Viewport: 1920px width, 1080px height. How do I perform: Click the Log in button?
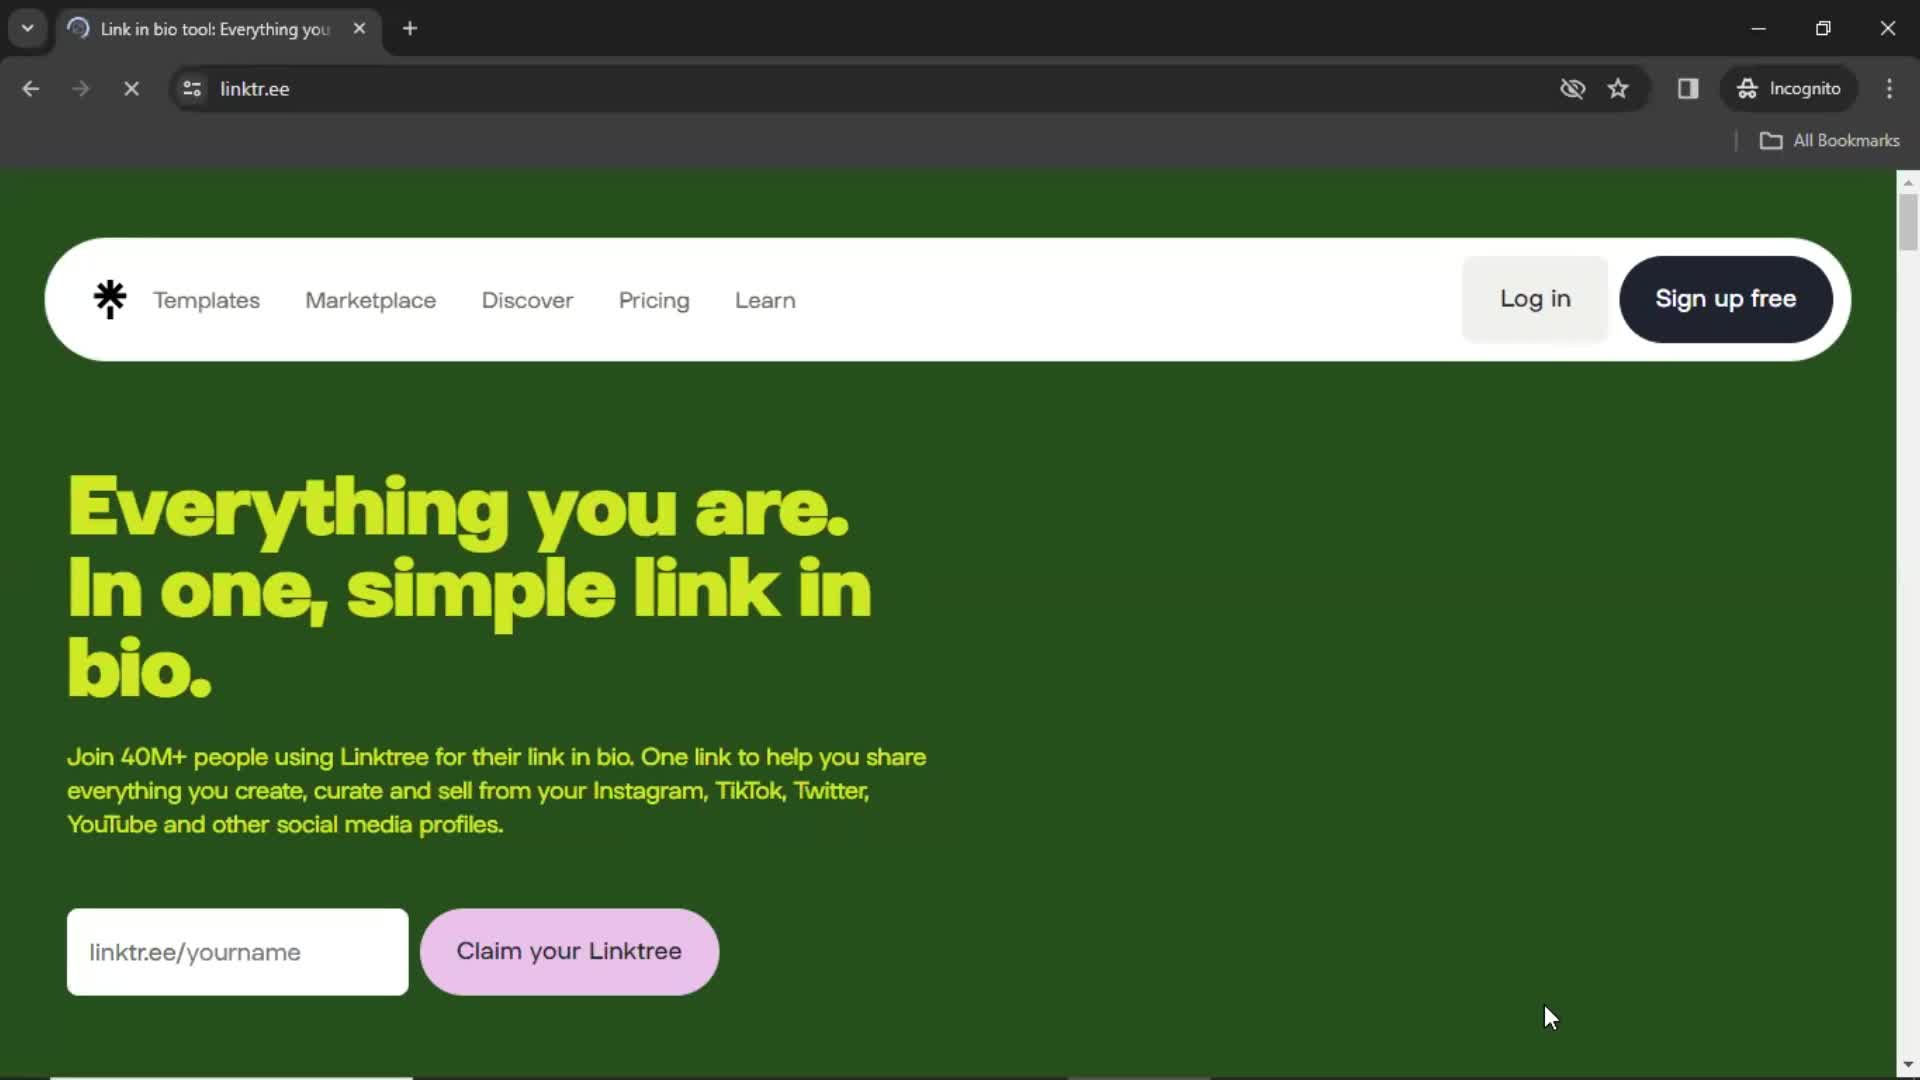pyautogui.click(x=1535, y=299)
